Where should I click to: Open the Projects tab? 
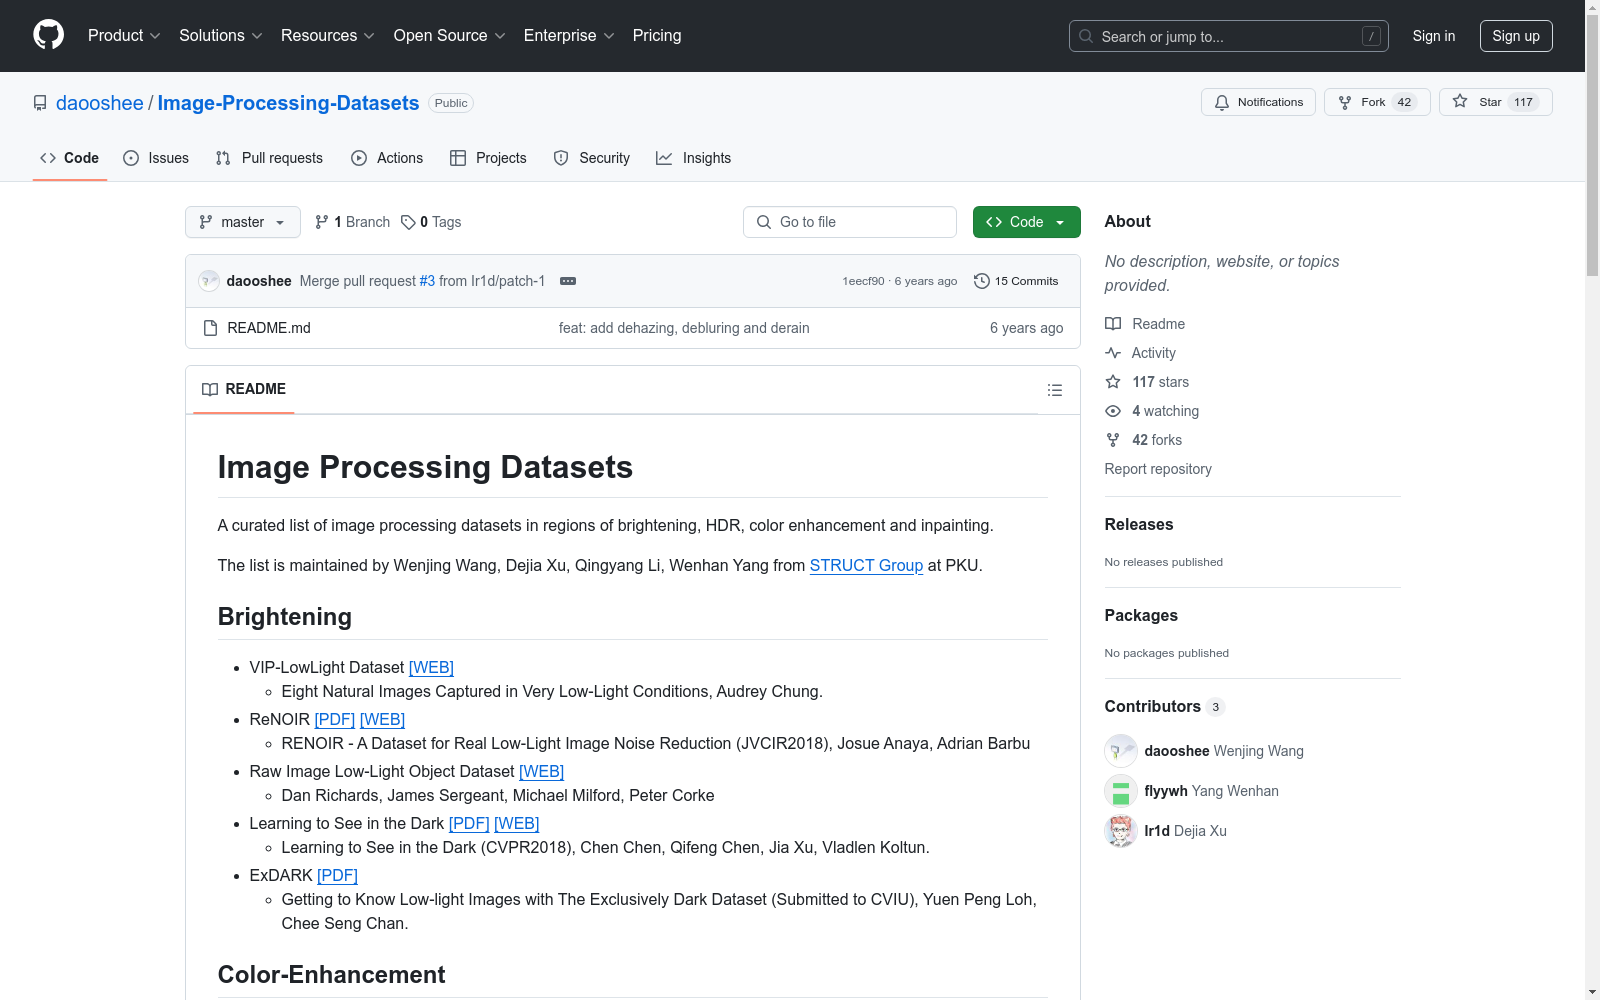pyautogui.click(x=488, y=158)
